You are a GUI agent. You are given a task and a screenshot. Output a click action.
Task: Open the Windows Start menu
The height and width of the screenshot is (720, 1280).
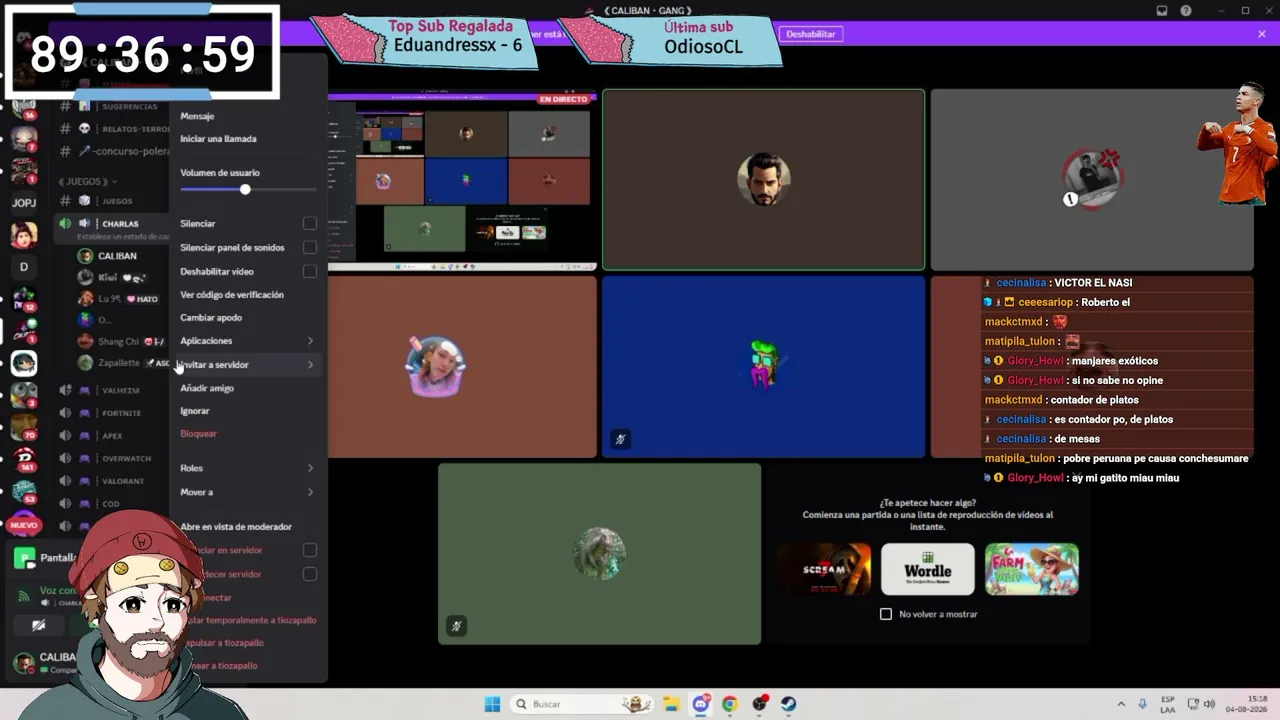tap(492, 704)
